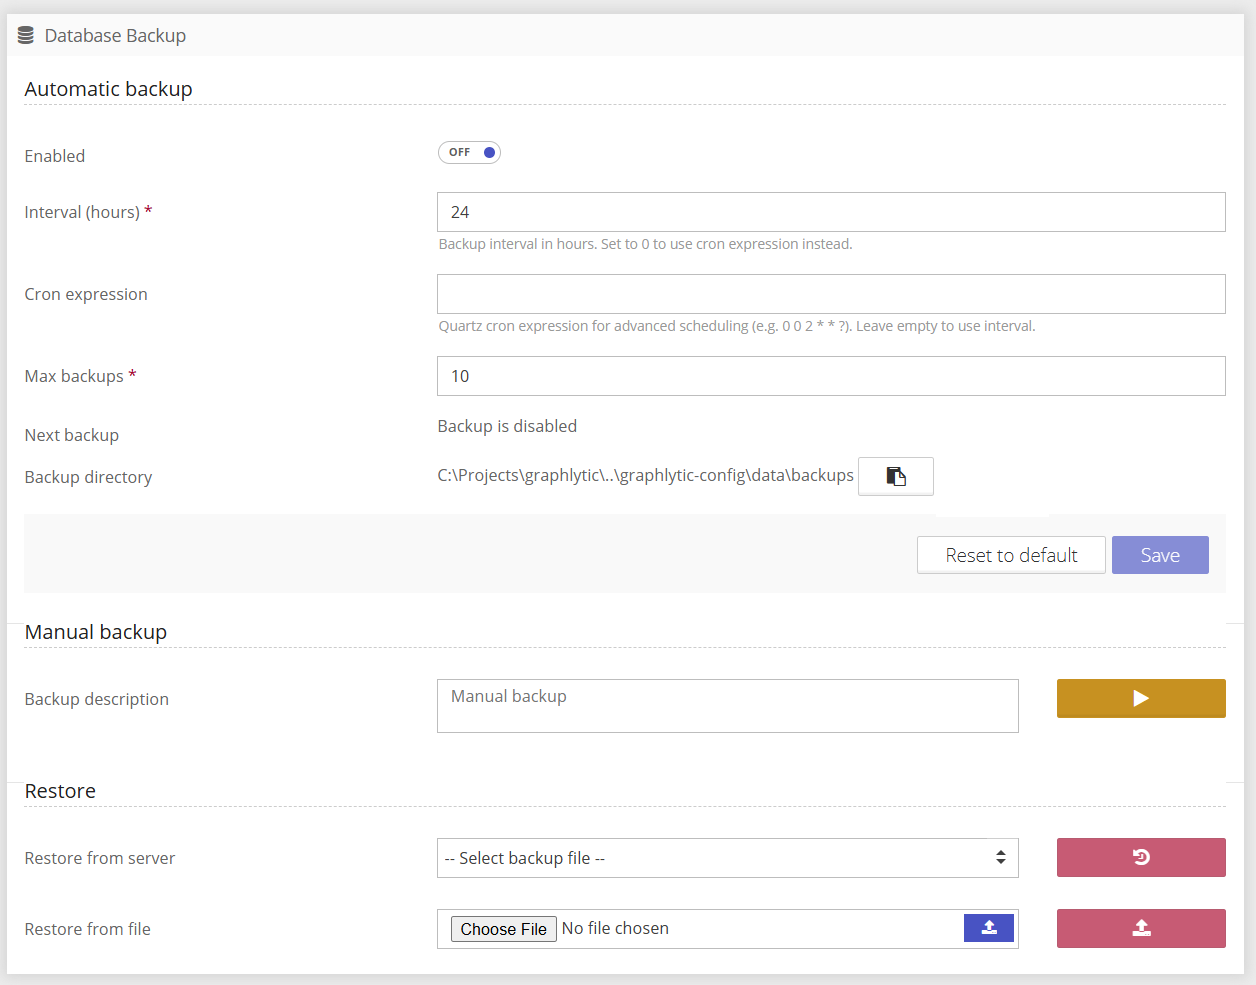Click the Automatic backup section heading

pos(108,89)
